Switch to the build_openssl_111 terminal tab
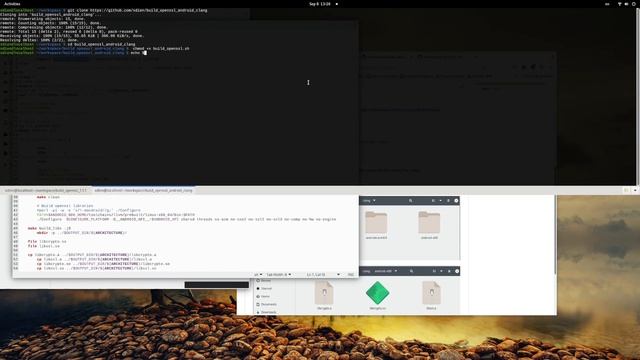This screenshot has height=360, width=640. point(46,190)
